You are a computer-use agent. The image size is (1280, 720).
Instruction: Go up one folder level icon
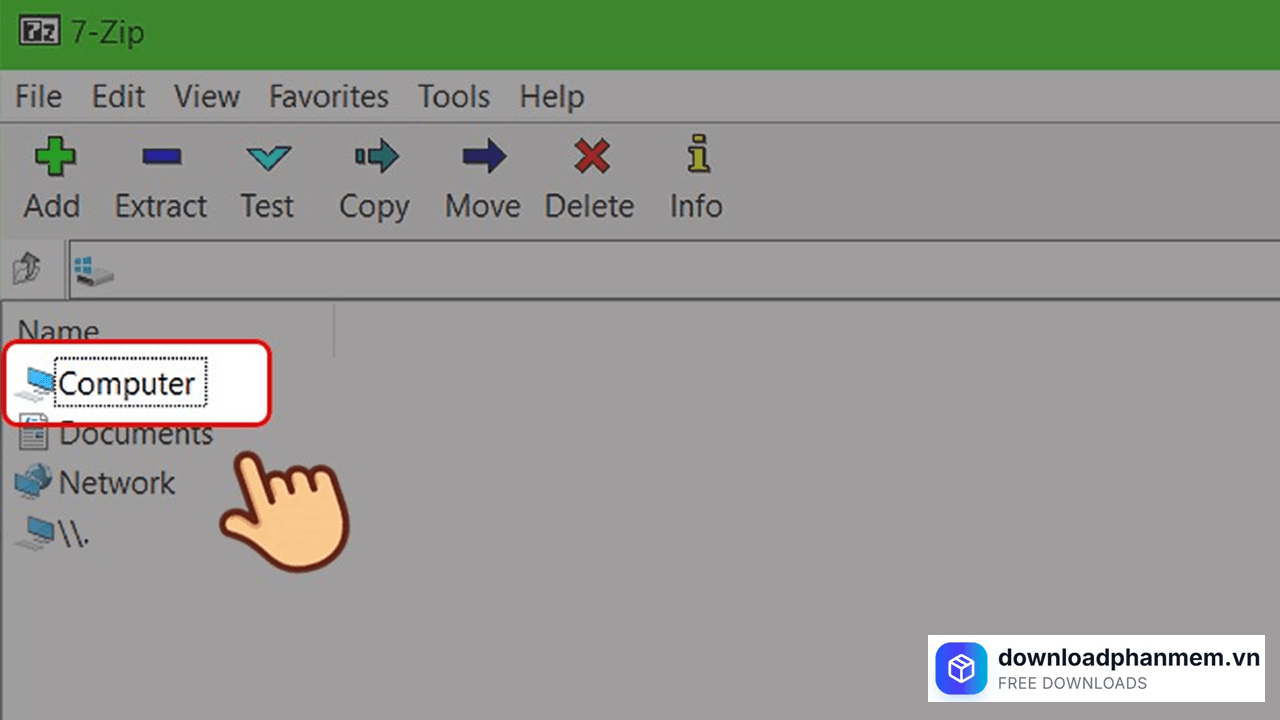point(26,268)
